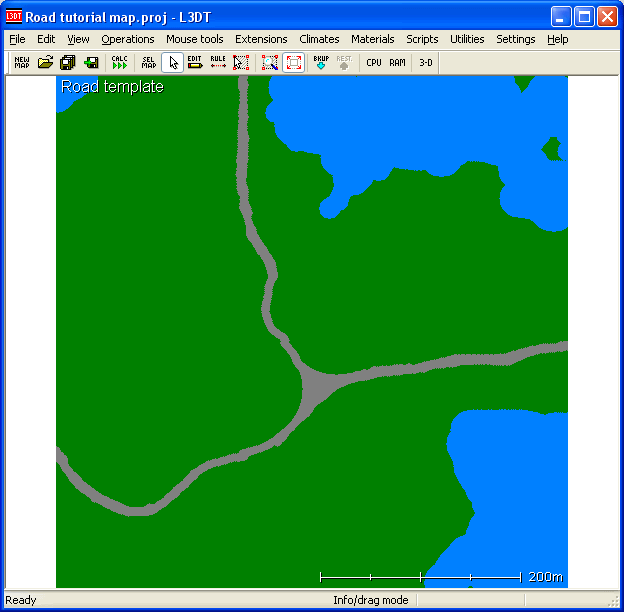
Task: Toggle the arrow pointer info/drag mode
Action: click(172, 63)
